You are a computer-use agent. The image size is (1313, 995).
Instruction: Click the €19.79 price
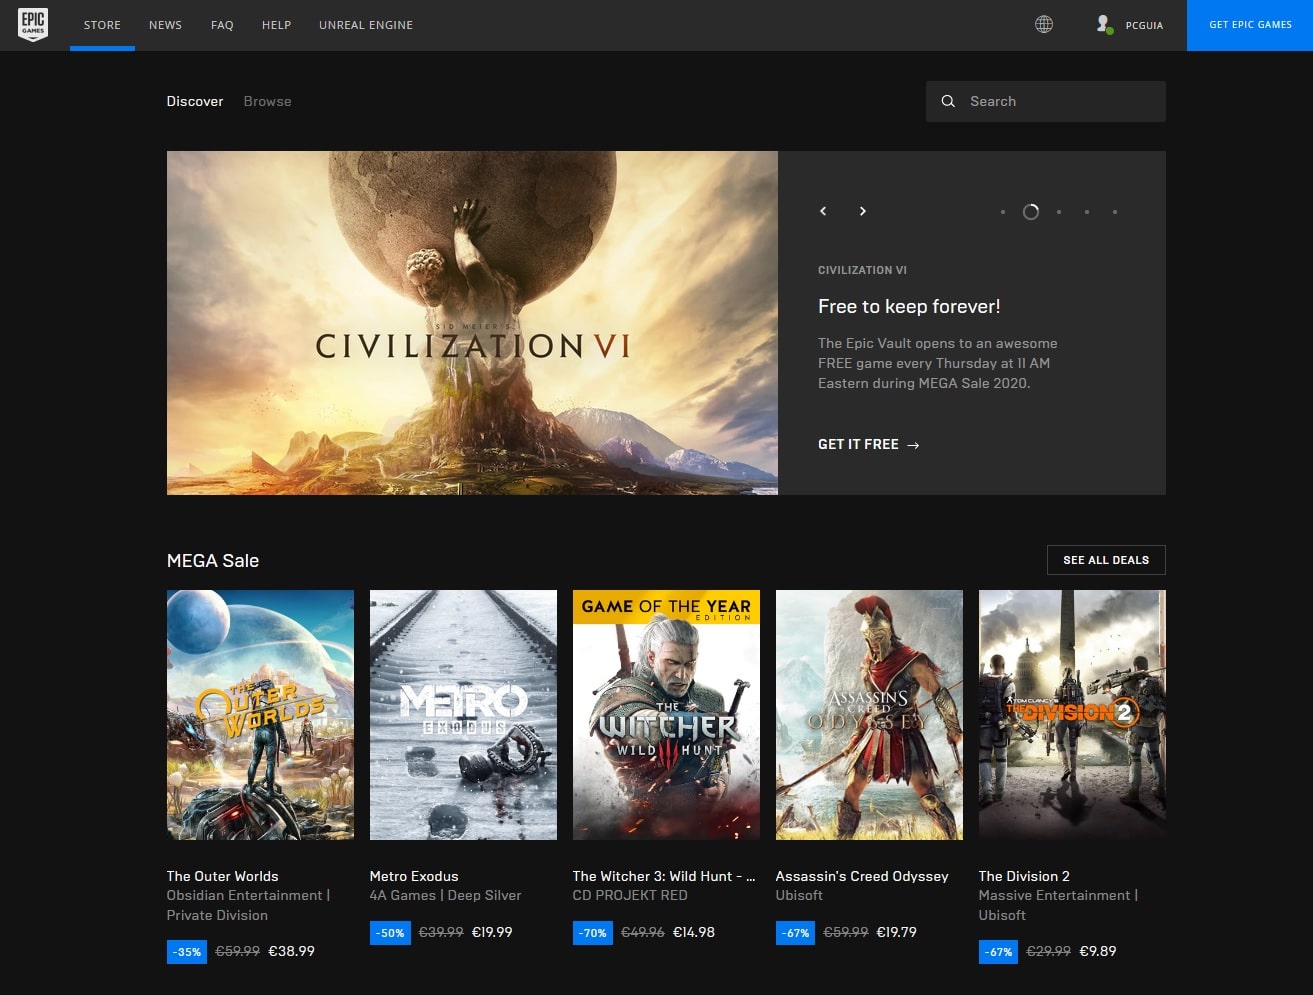pyautogui.click(x=897, y=932)
